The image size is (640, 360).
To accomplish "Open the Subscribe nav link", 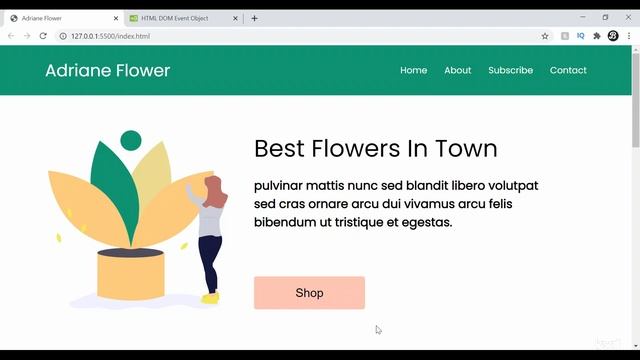I will tap(510, 70).
